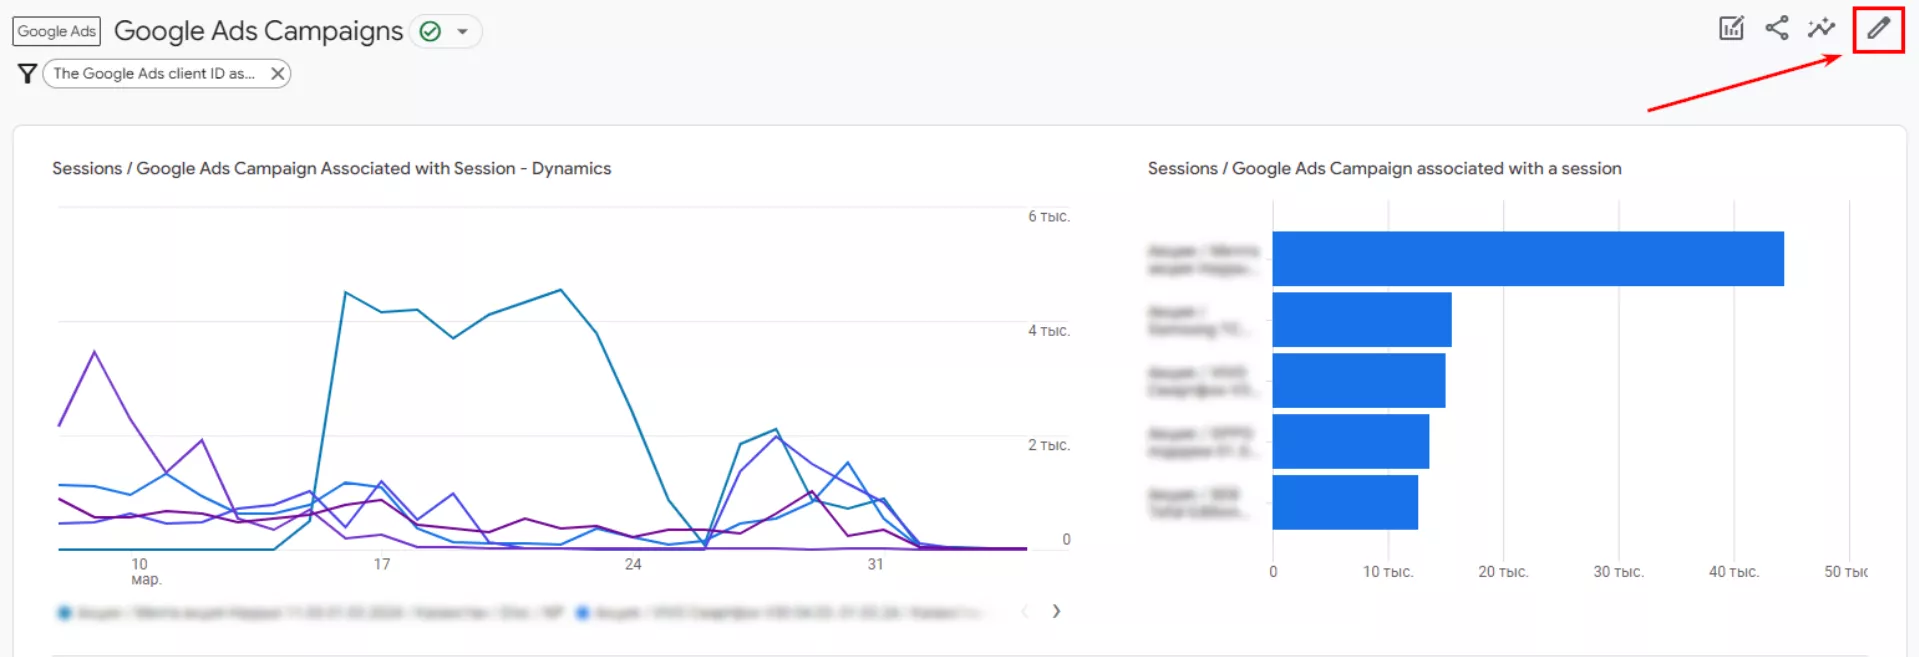Select the longest bar in bar chart
The width and height of the screenshot is (1919, 657).
(1527, 259)
